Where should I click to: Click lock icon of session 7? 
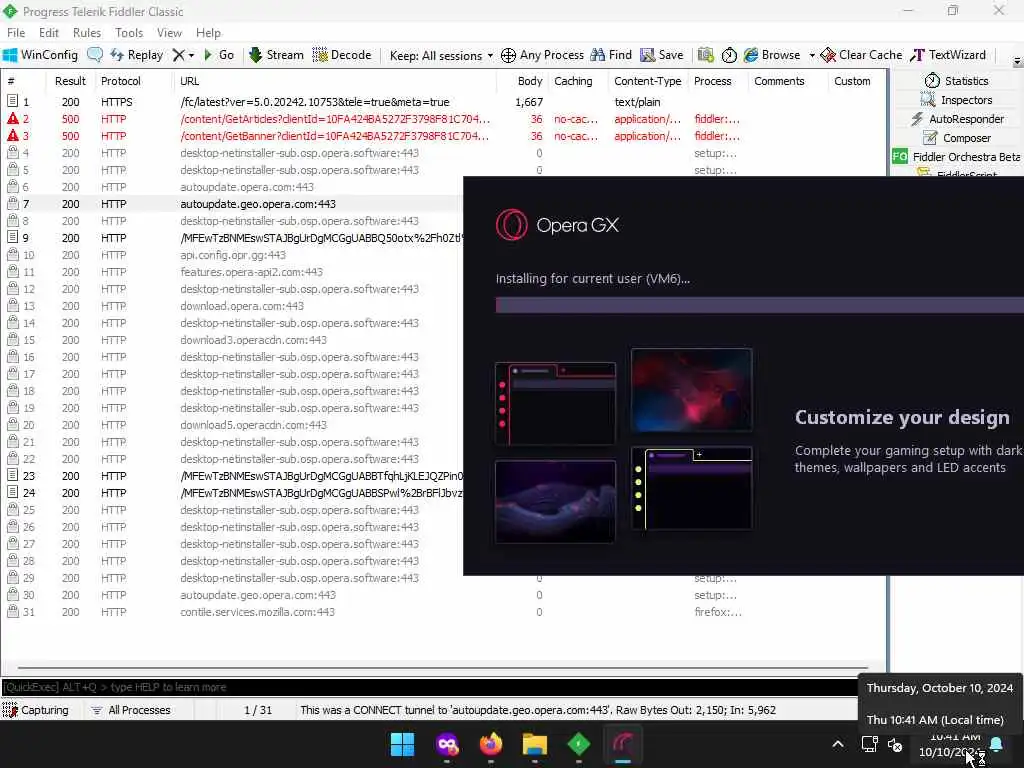(12, 203)
